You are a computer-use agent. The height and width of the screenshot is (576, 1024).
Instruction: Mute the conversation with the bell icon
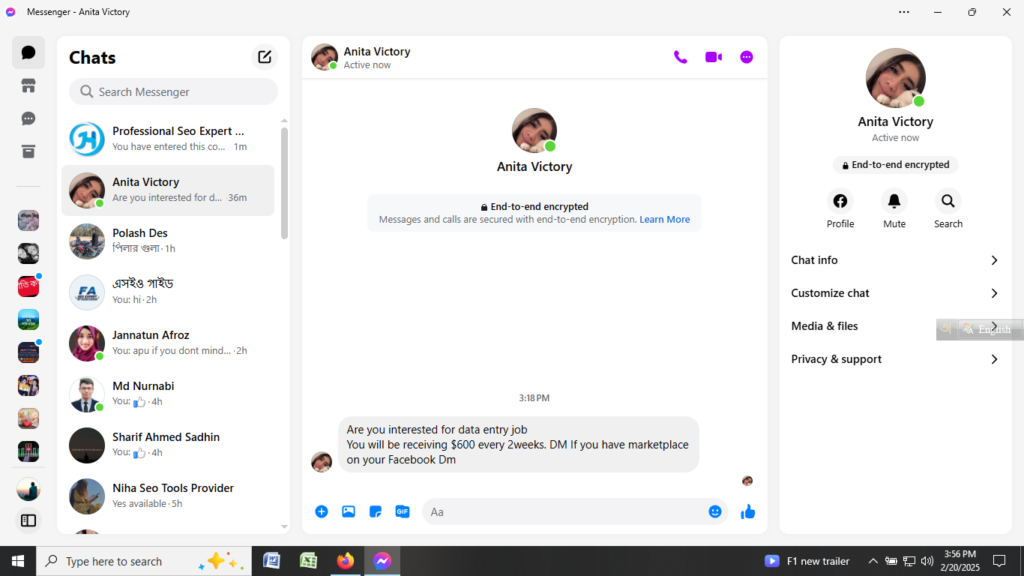894,200
